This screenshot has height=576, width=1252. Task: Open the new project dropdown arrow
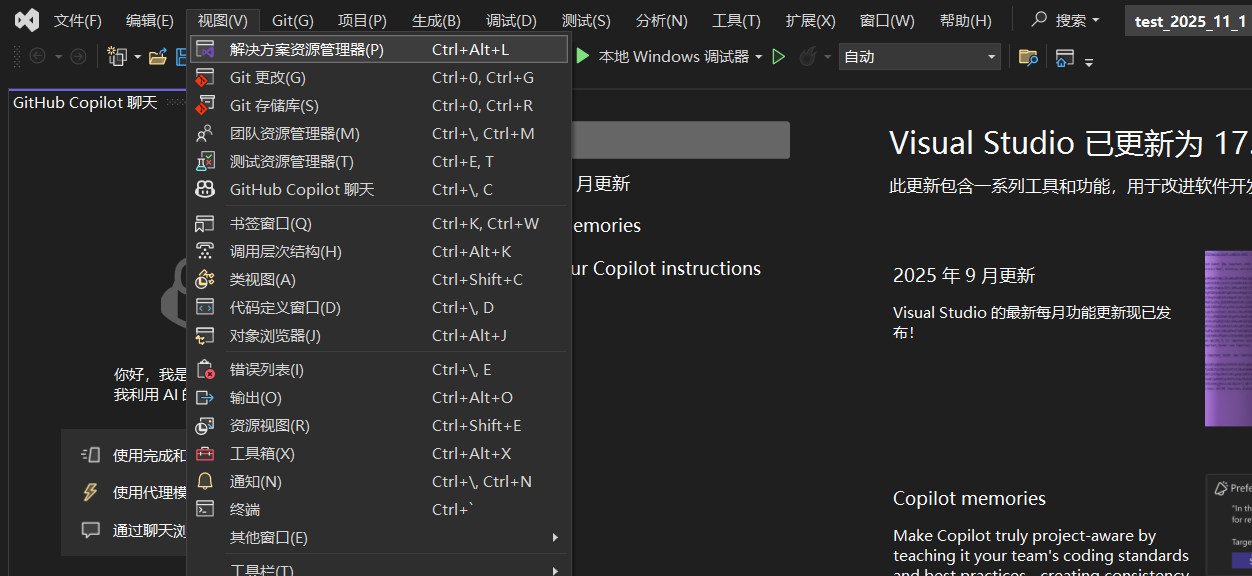pyautogui.click(x=137, y=57)
